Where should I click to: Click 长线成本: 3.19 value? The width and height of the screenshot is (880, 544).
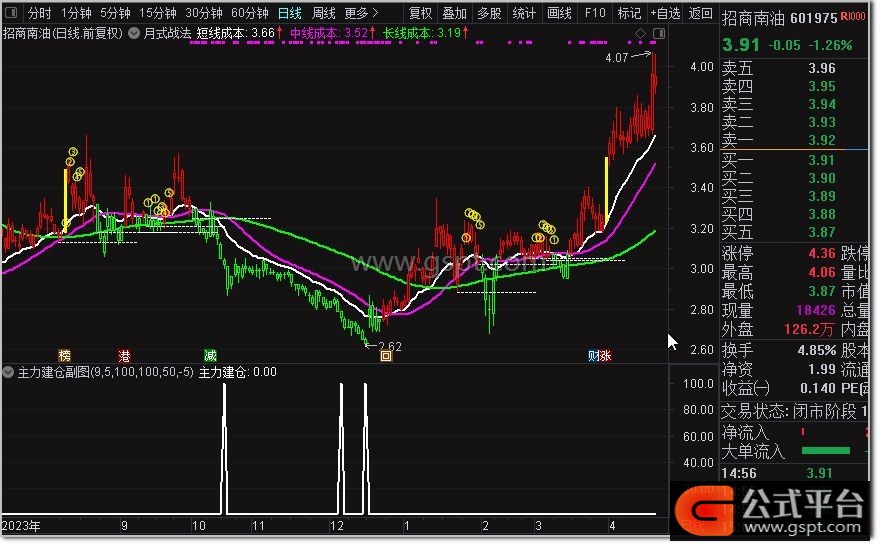pyautogui.click(x=426, y=33)
